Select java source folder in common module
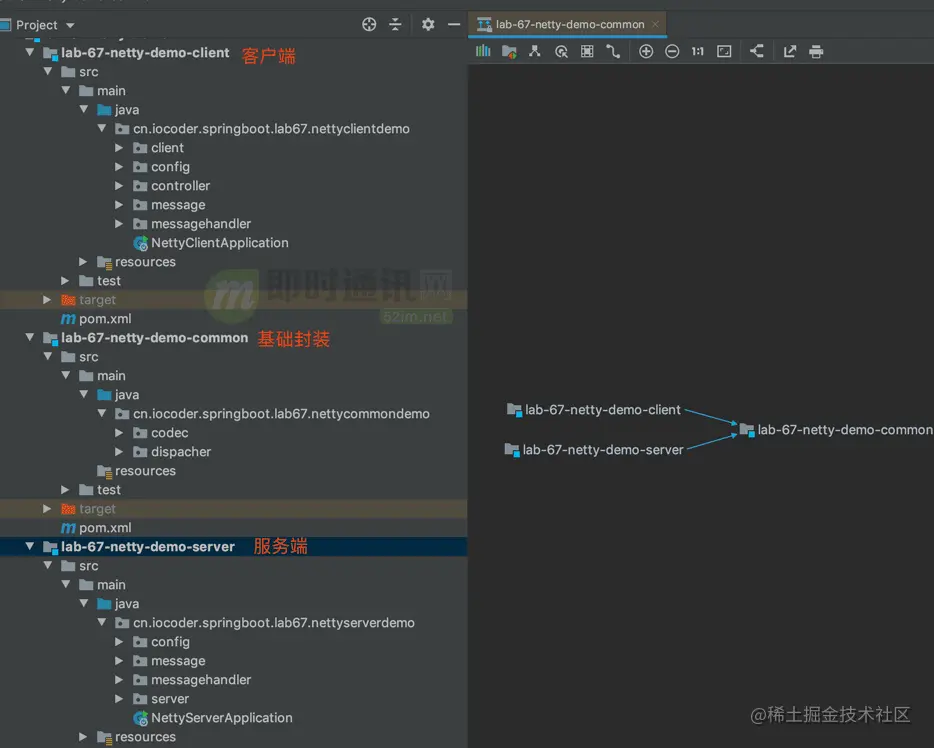The image size is (934, 748). [x=126, y=395]
